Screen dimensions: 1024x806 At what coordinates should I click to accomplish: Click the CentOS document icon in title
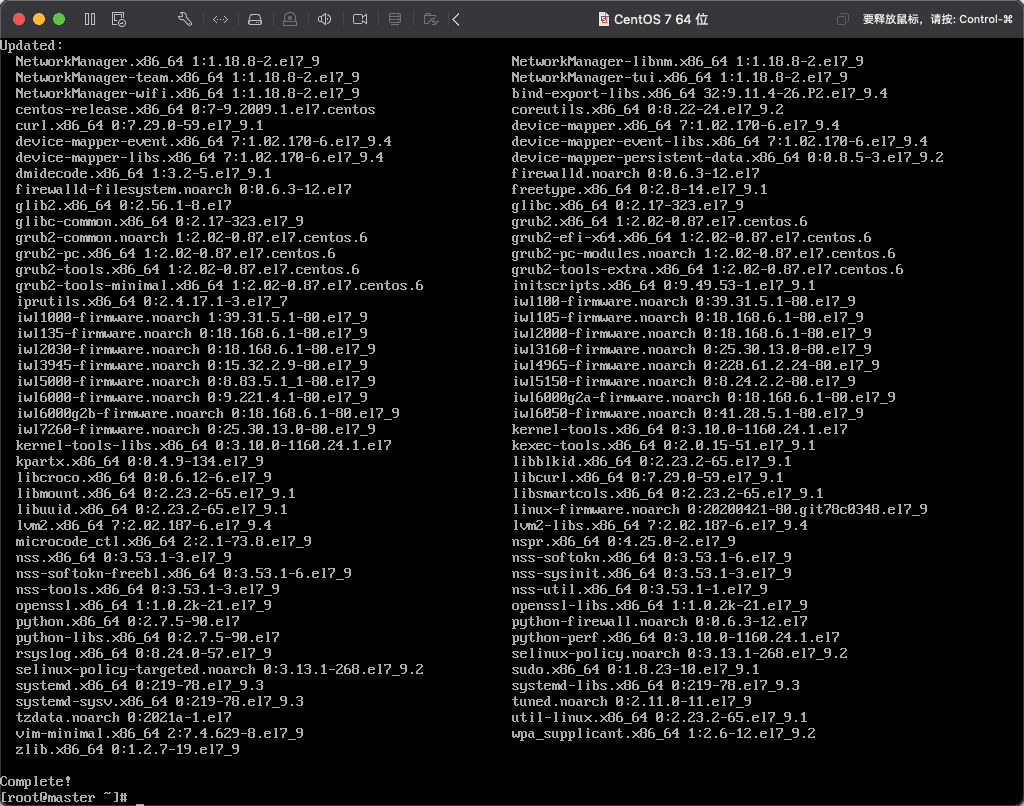coord(603,19)
